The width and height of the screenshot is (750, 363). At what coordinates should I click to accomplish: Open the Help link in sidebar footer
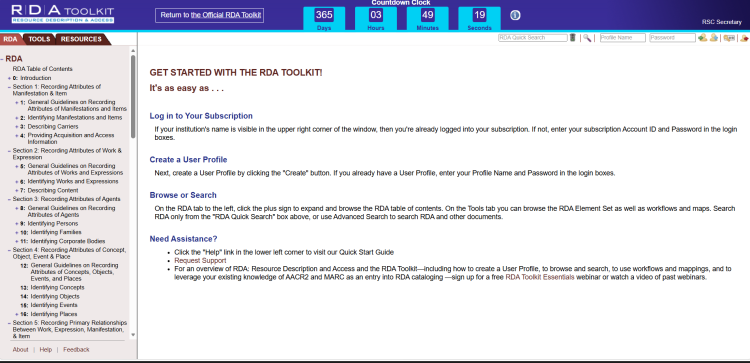coord(45,350)
